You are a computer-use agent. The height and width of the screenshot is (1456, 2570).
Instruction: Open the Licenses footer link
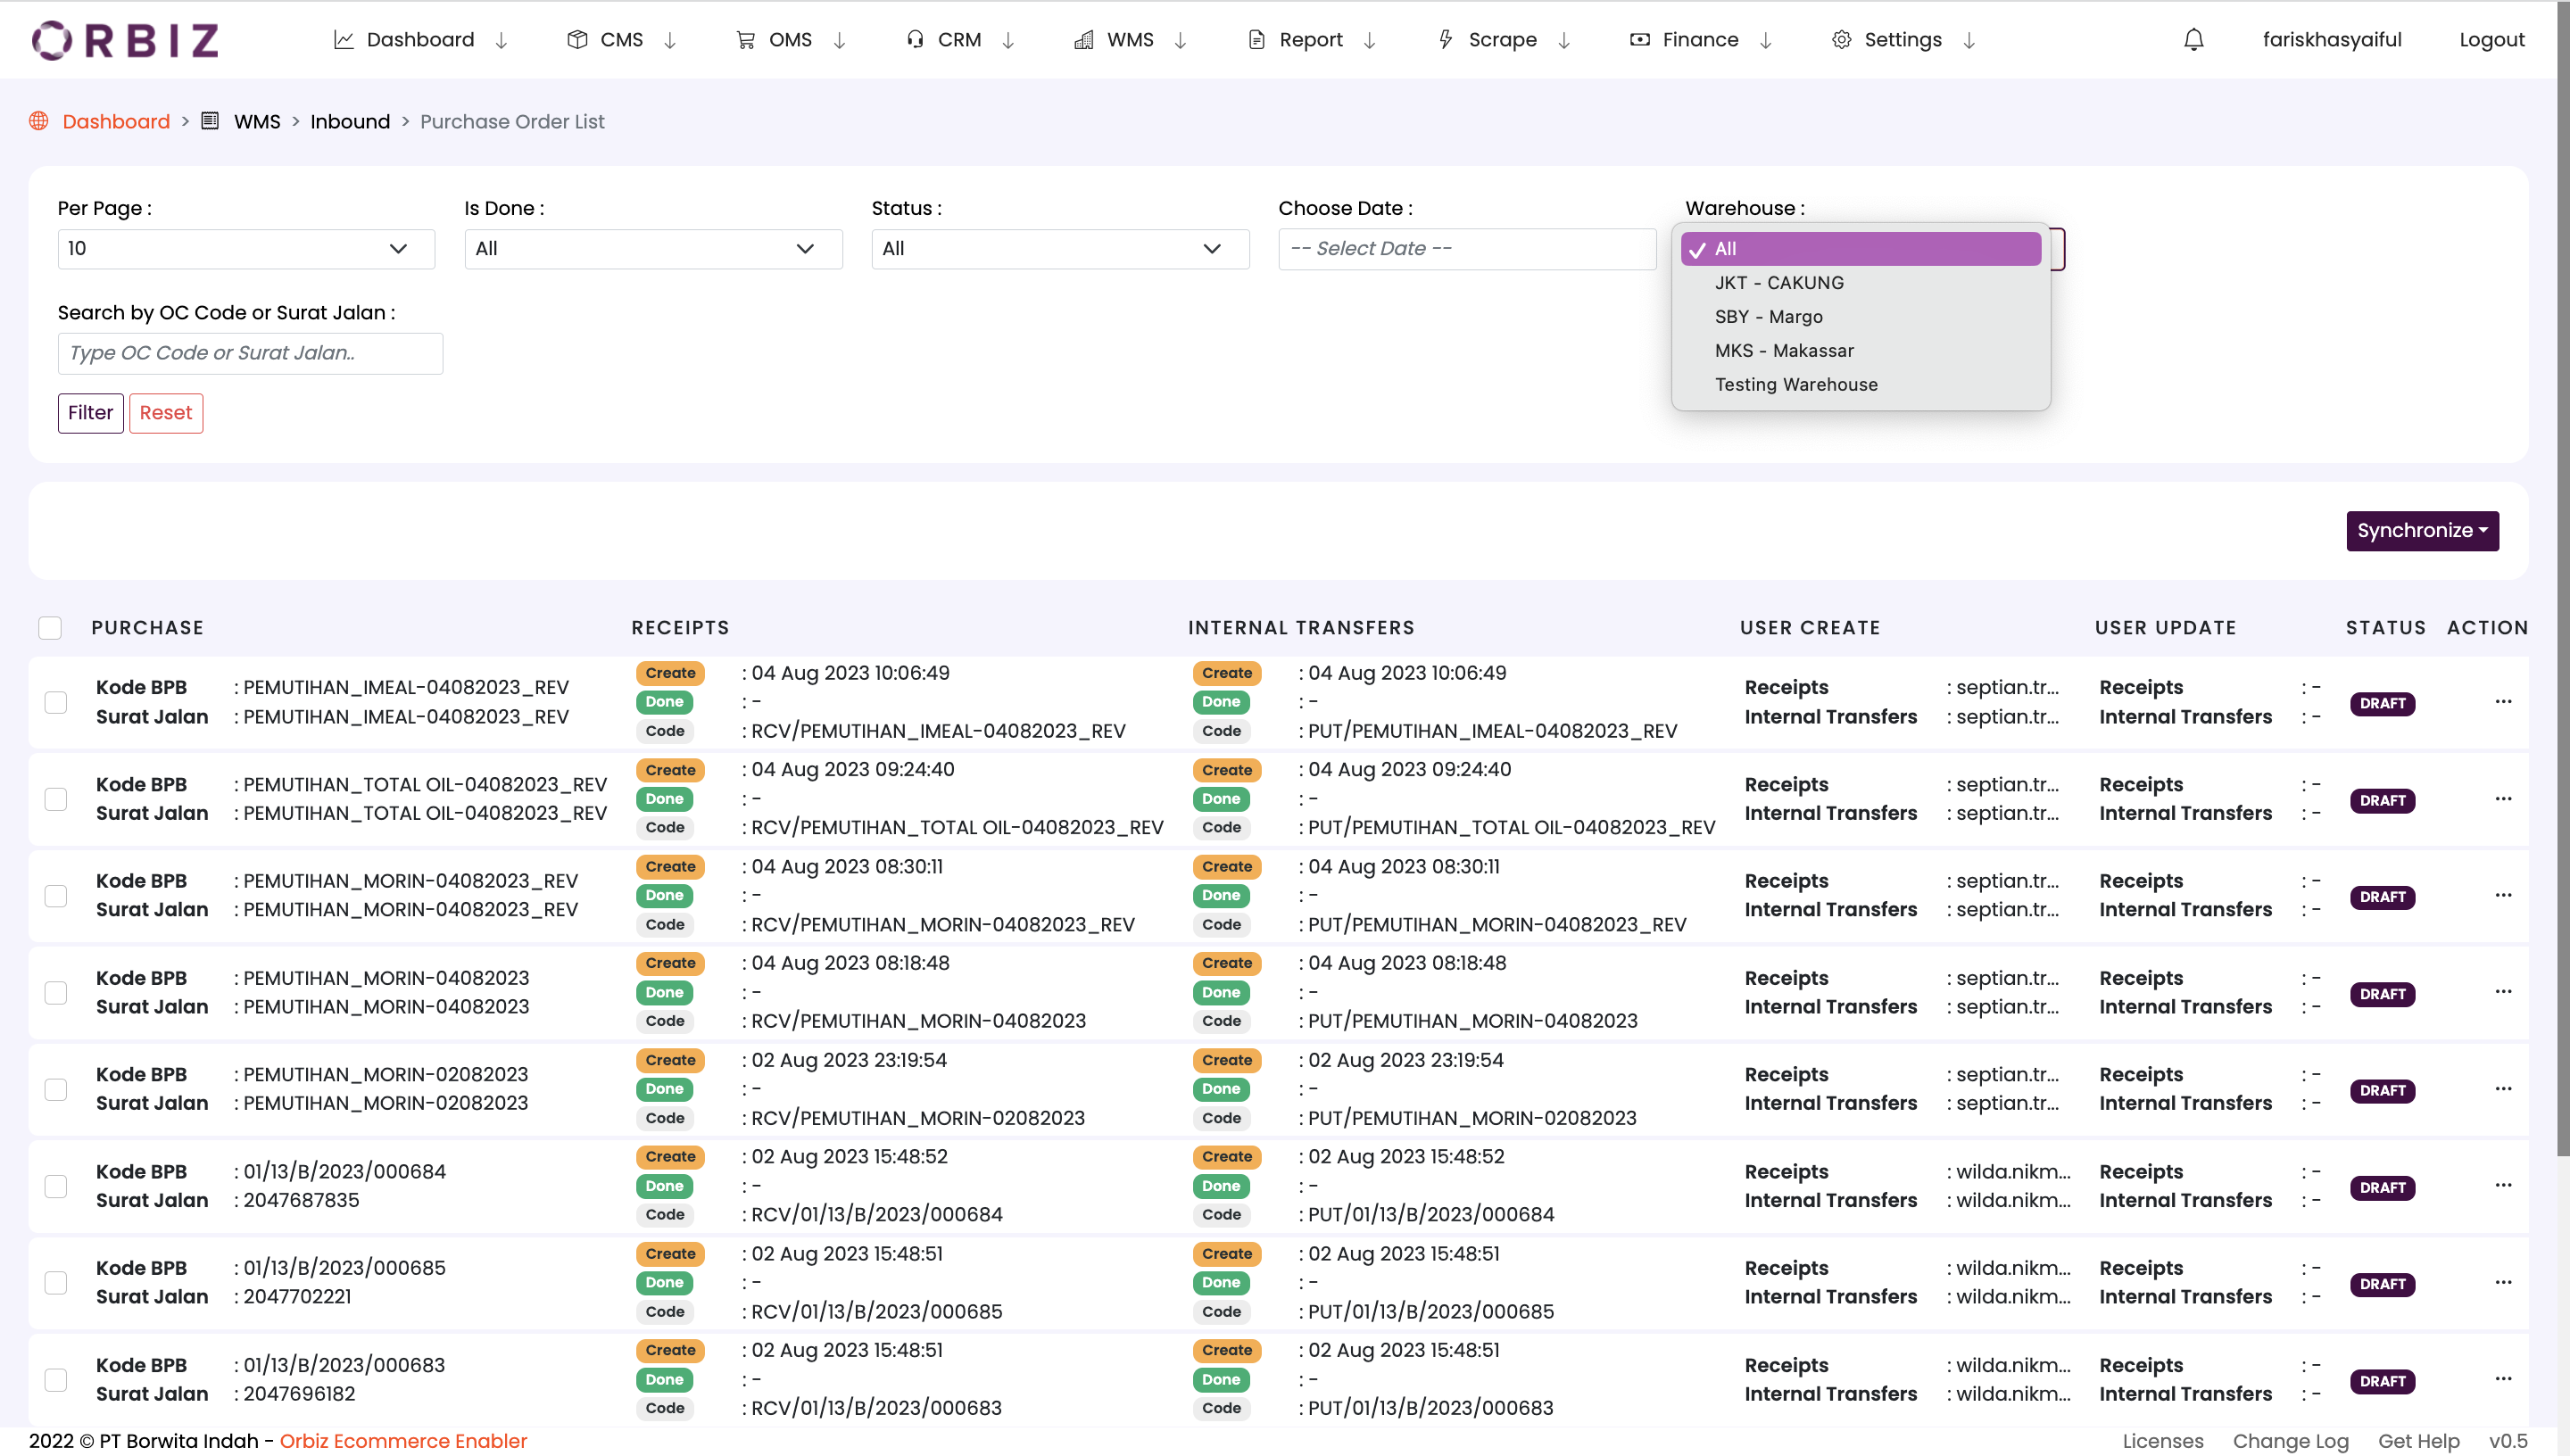(x=2162, y=1441)
